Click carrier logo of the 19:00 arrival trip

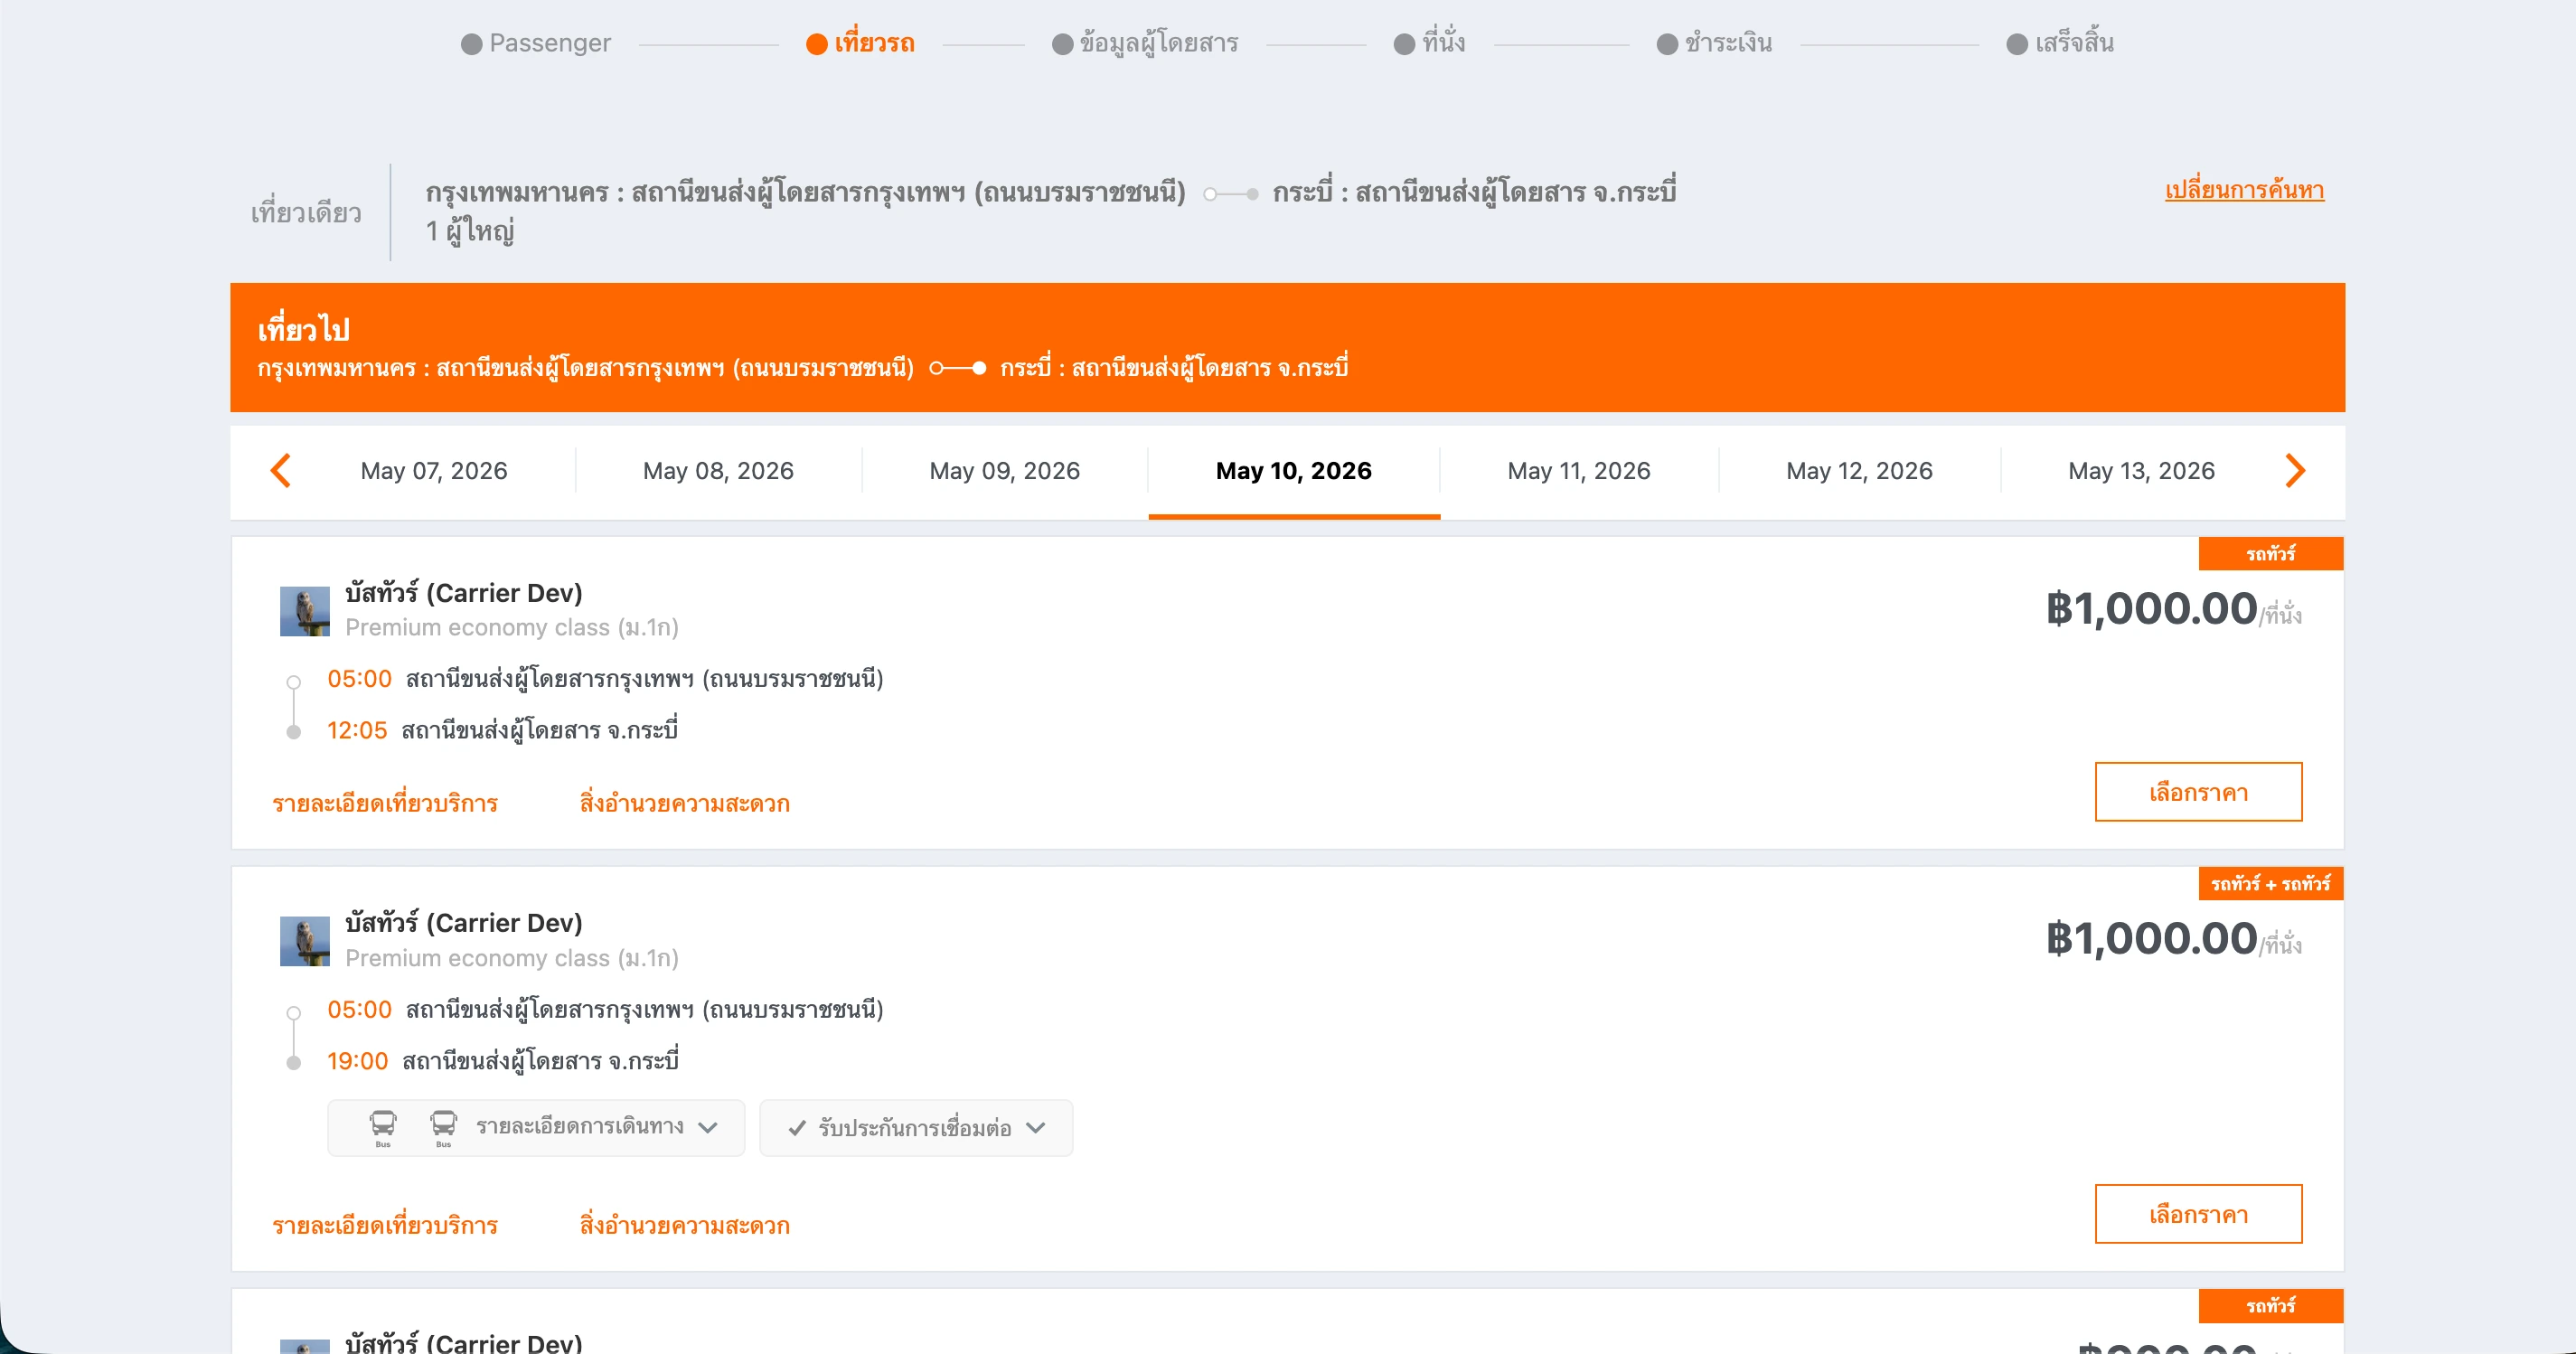point(305,941)
